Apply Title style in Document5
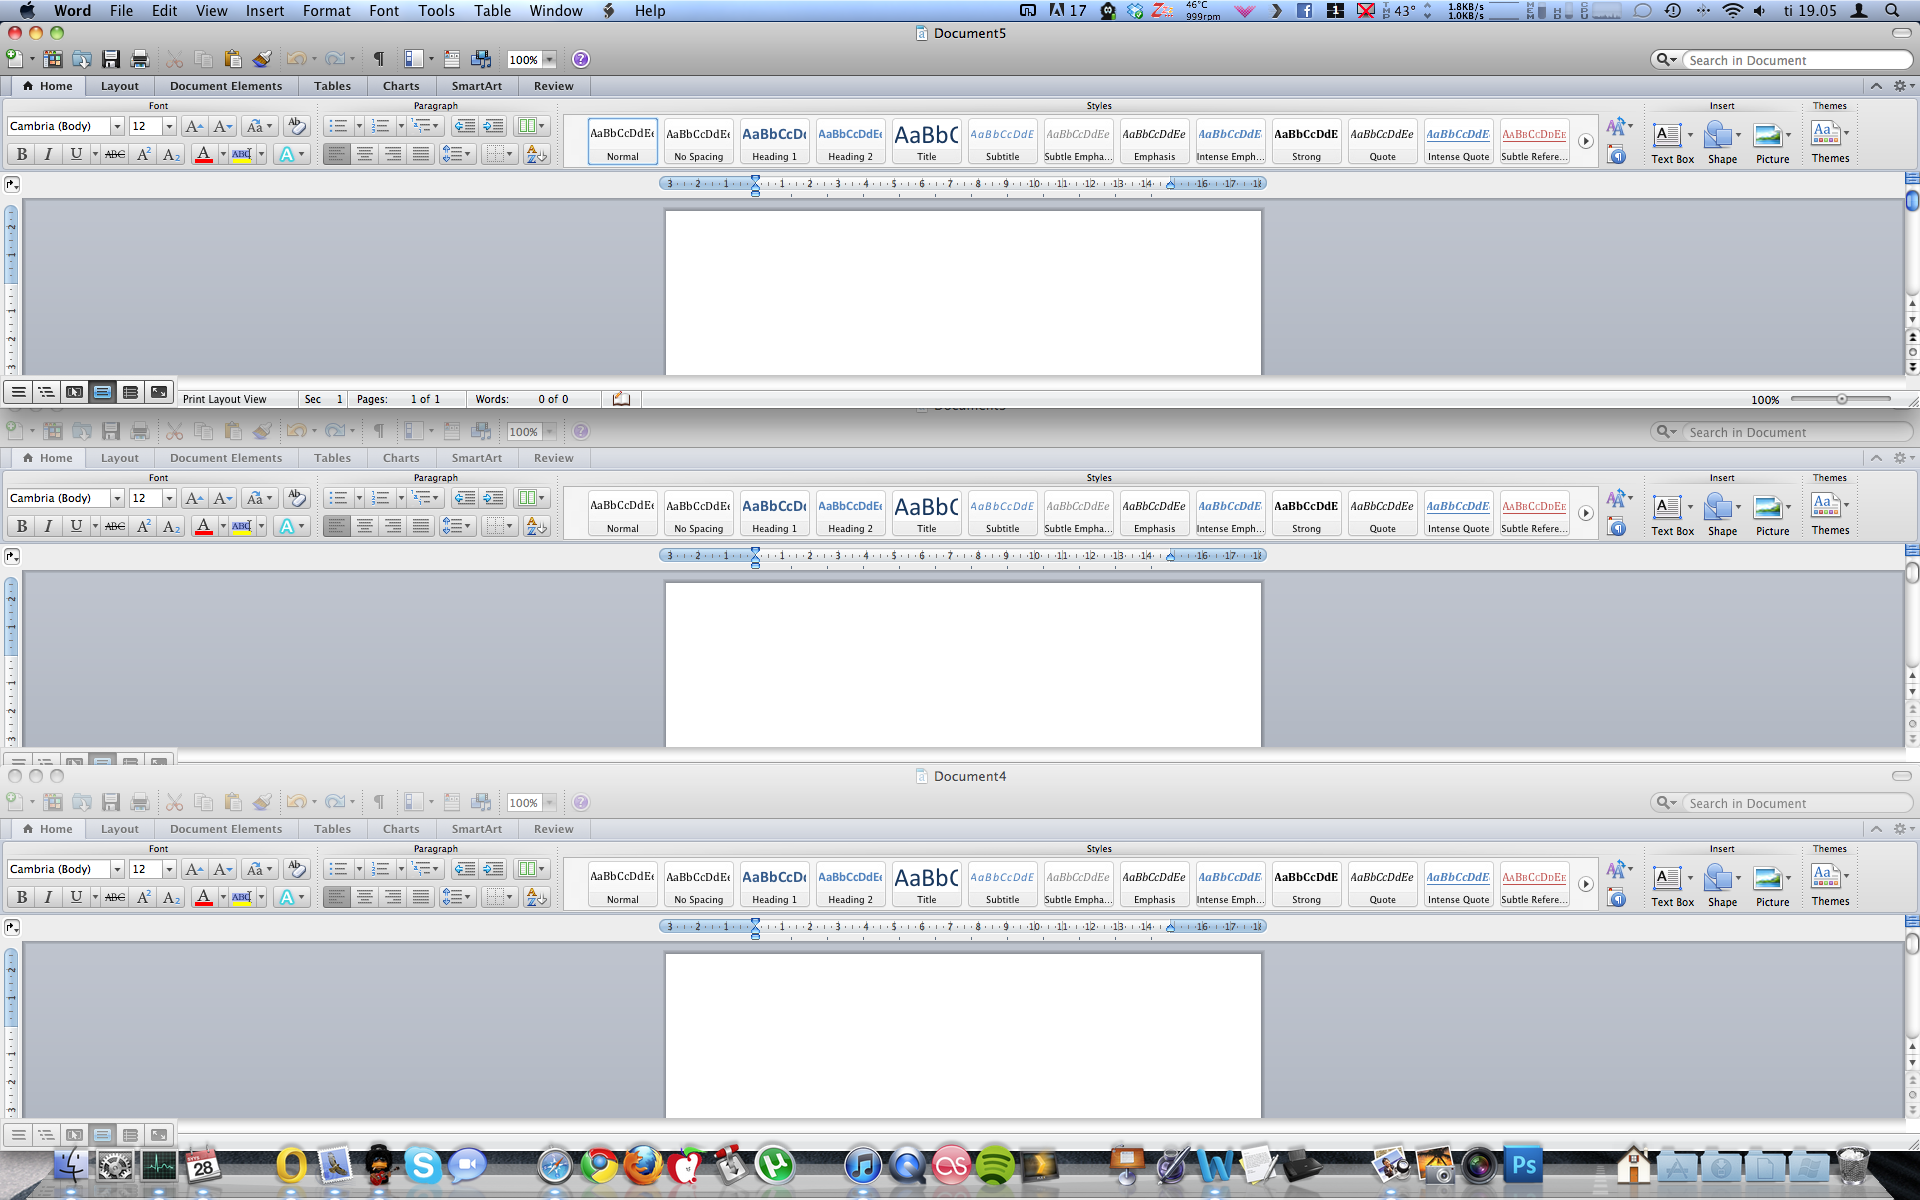Image resolution: width=1920 pixels, height=1200 pixels. (x=926, y=142)
